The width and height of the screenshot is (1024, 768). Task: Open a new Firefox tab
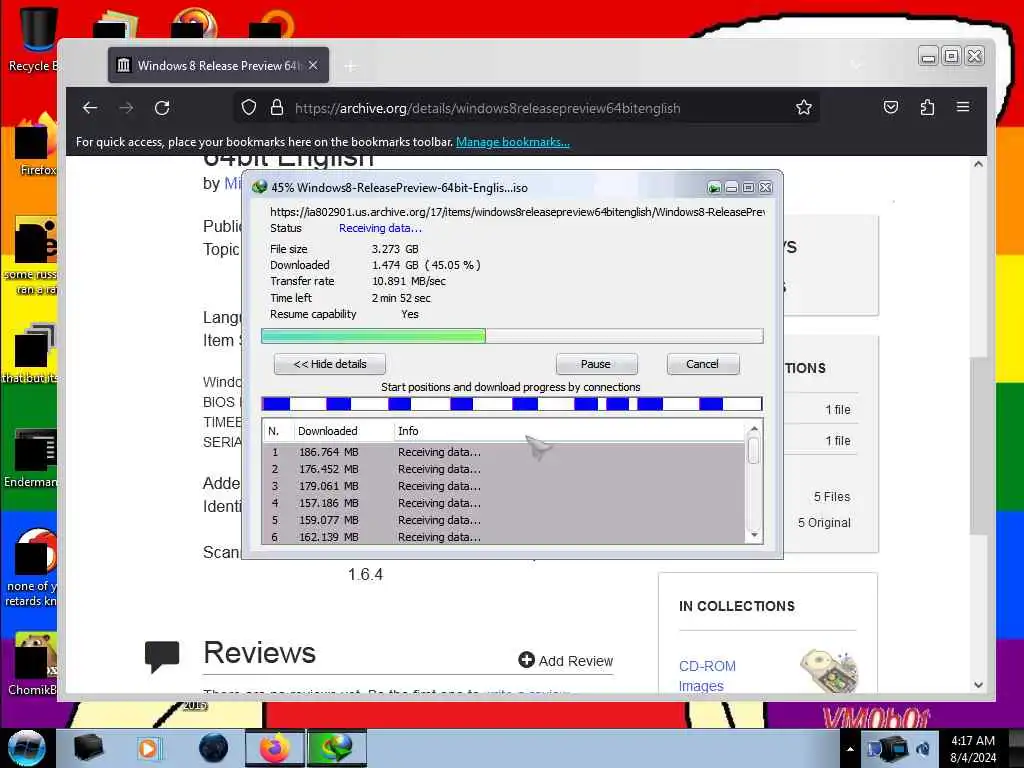(351, 66)
